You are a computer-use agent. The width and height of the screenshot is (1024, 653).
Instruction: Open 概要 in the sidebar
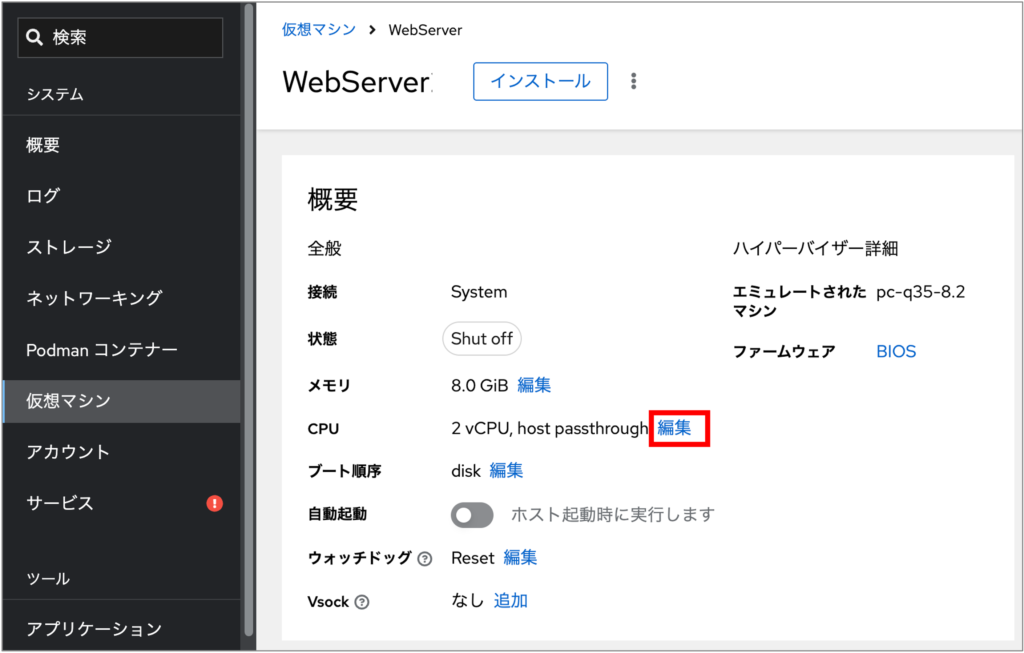(121, 144)
